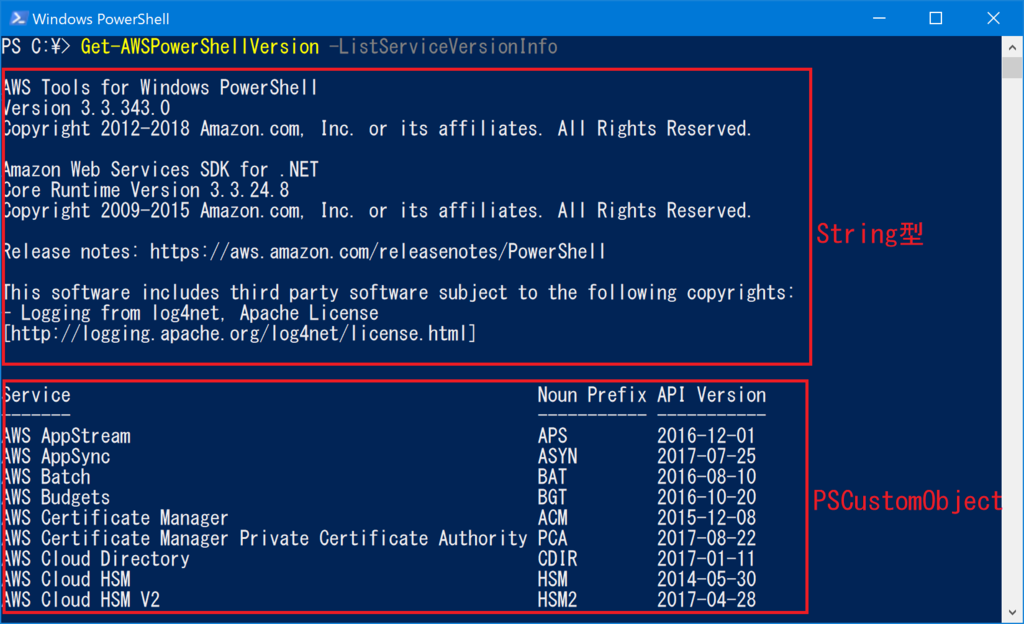Click the 'API Version' column header
Viewport: 1024px width, 624px height.
point(711,395)
